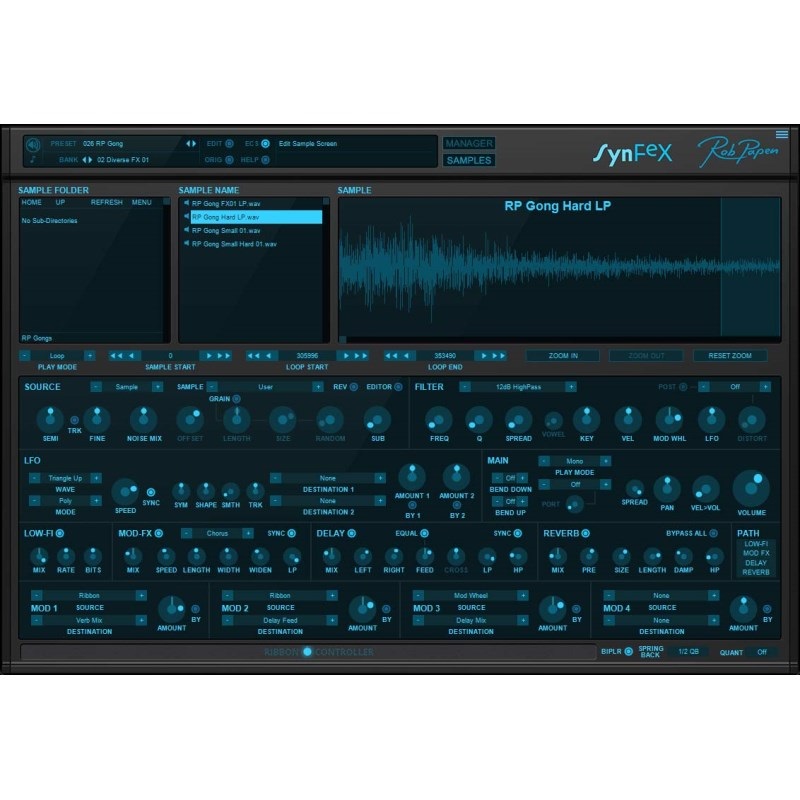Click the speaker sound icon at top-left
The width and height of the screenshot is (800, 800).
pyautogui.click(x=33, y=145)
